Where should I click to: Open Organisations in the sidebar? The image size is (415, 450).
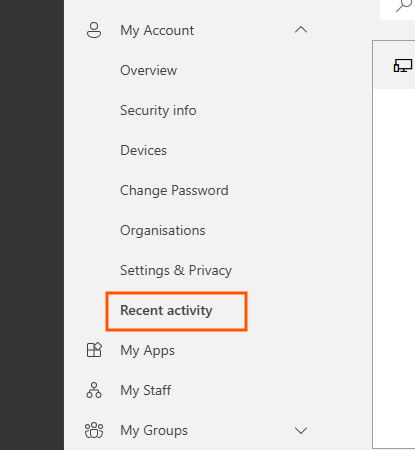click(x=163, y=230)
